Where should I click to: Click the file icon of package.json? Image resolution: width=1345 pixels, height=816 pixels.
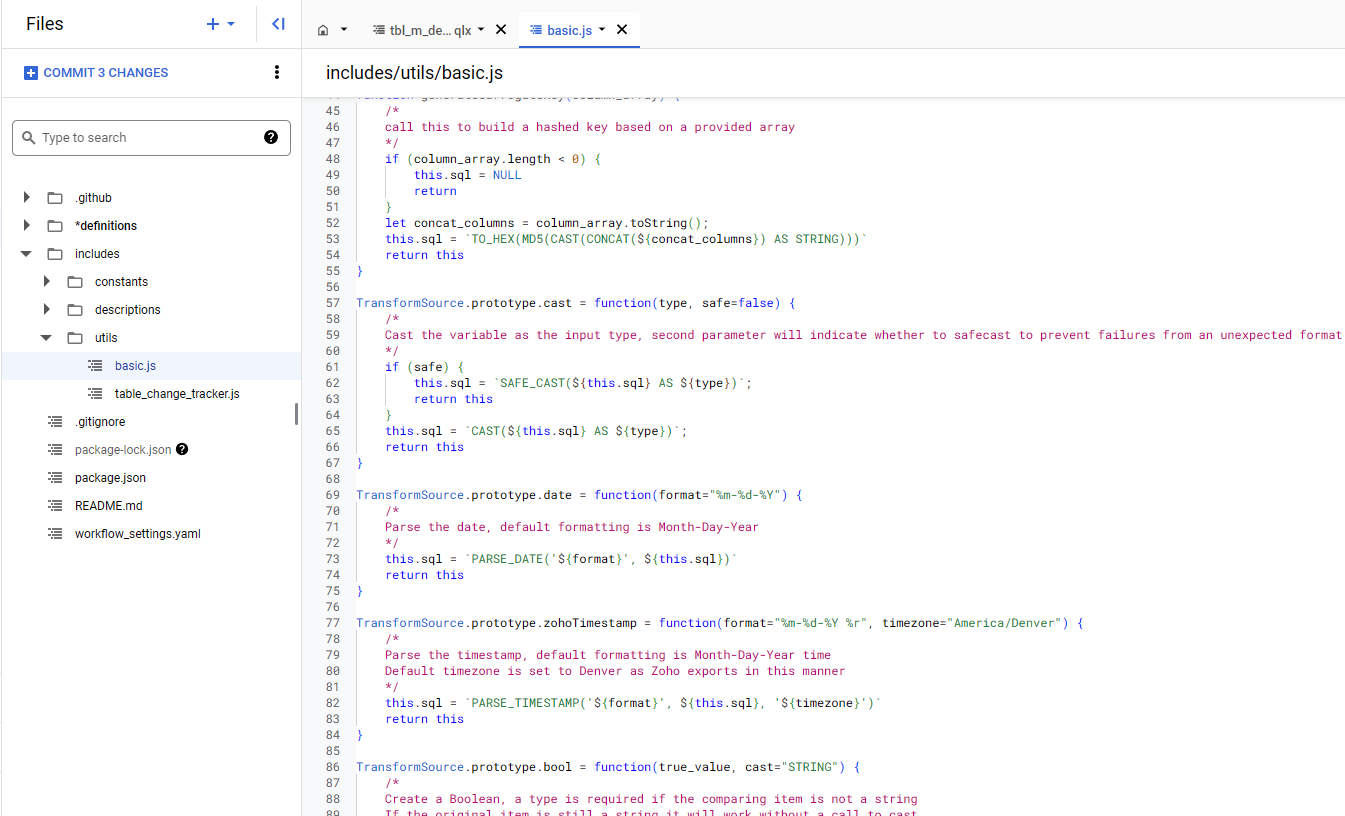[55, 478]
